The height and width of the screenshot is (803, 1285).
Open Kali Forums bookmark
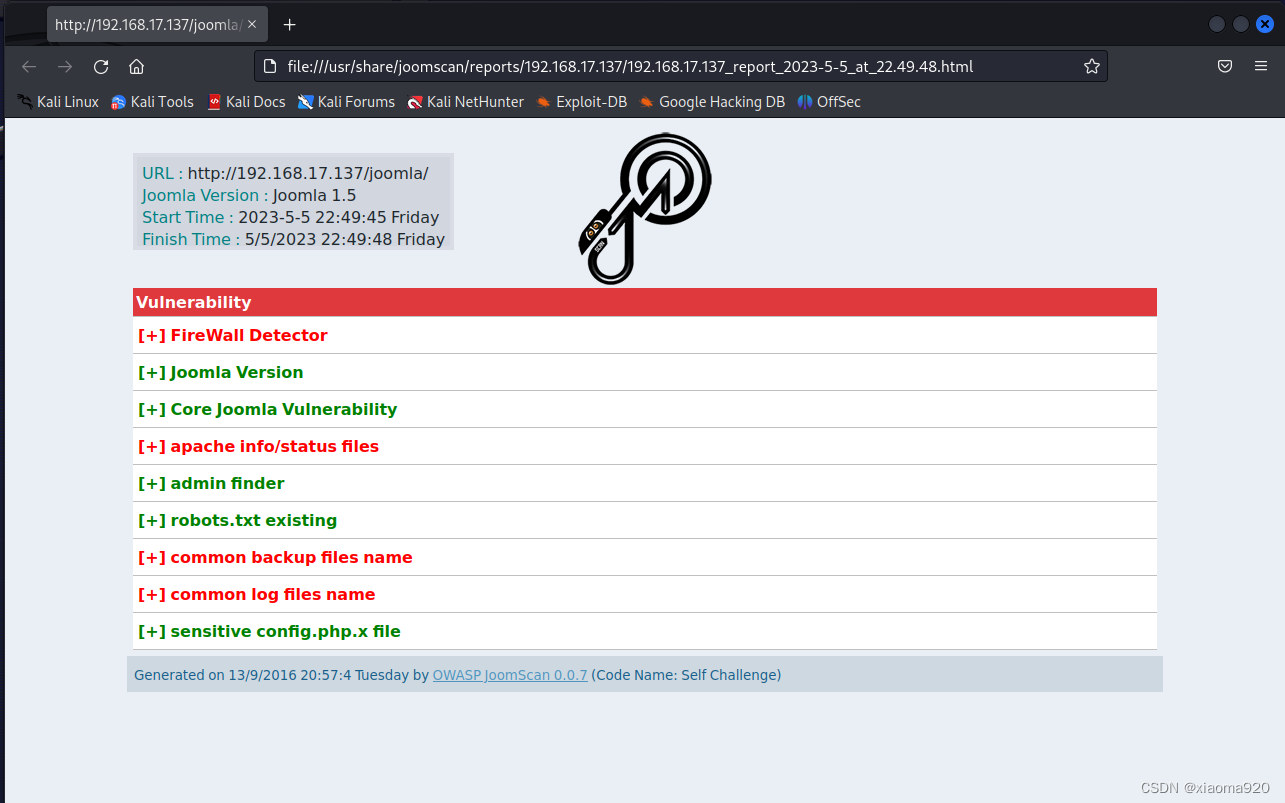(346, 102)
